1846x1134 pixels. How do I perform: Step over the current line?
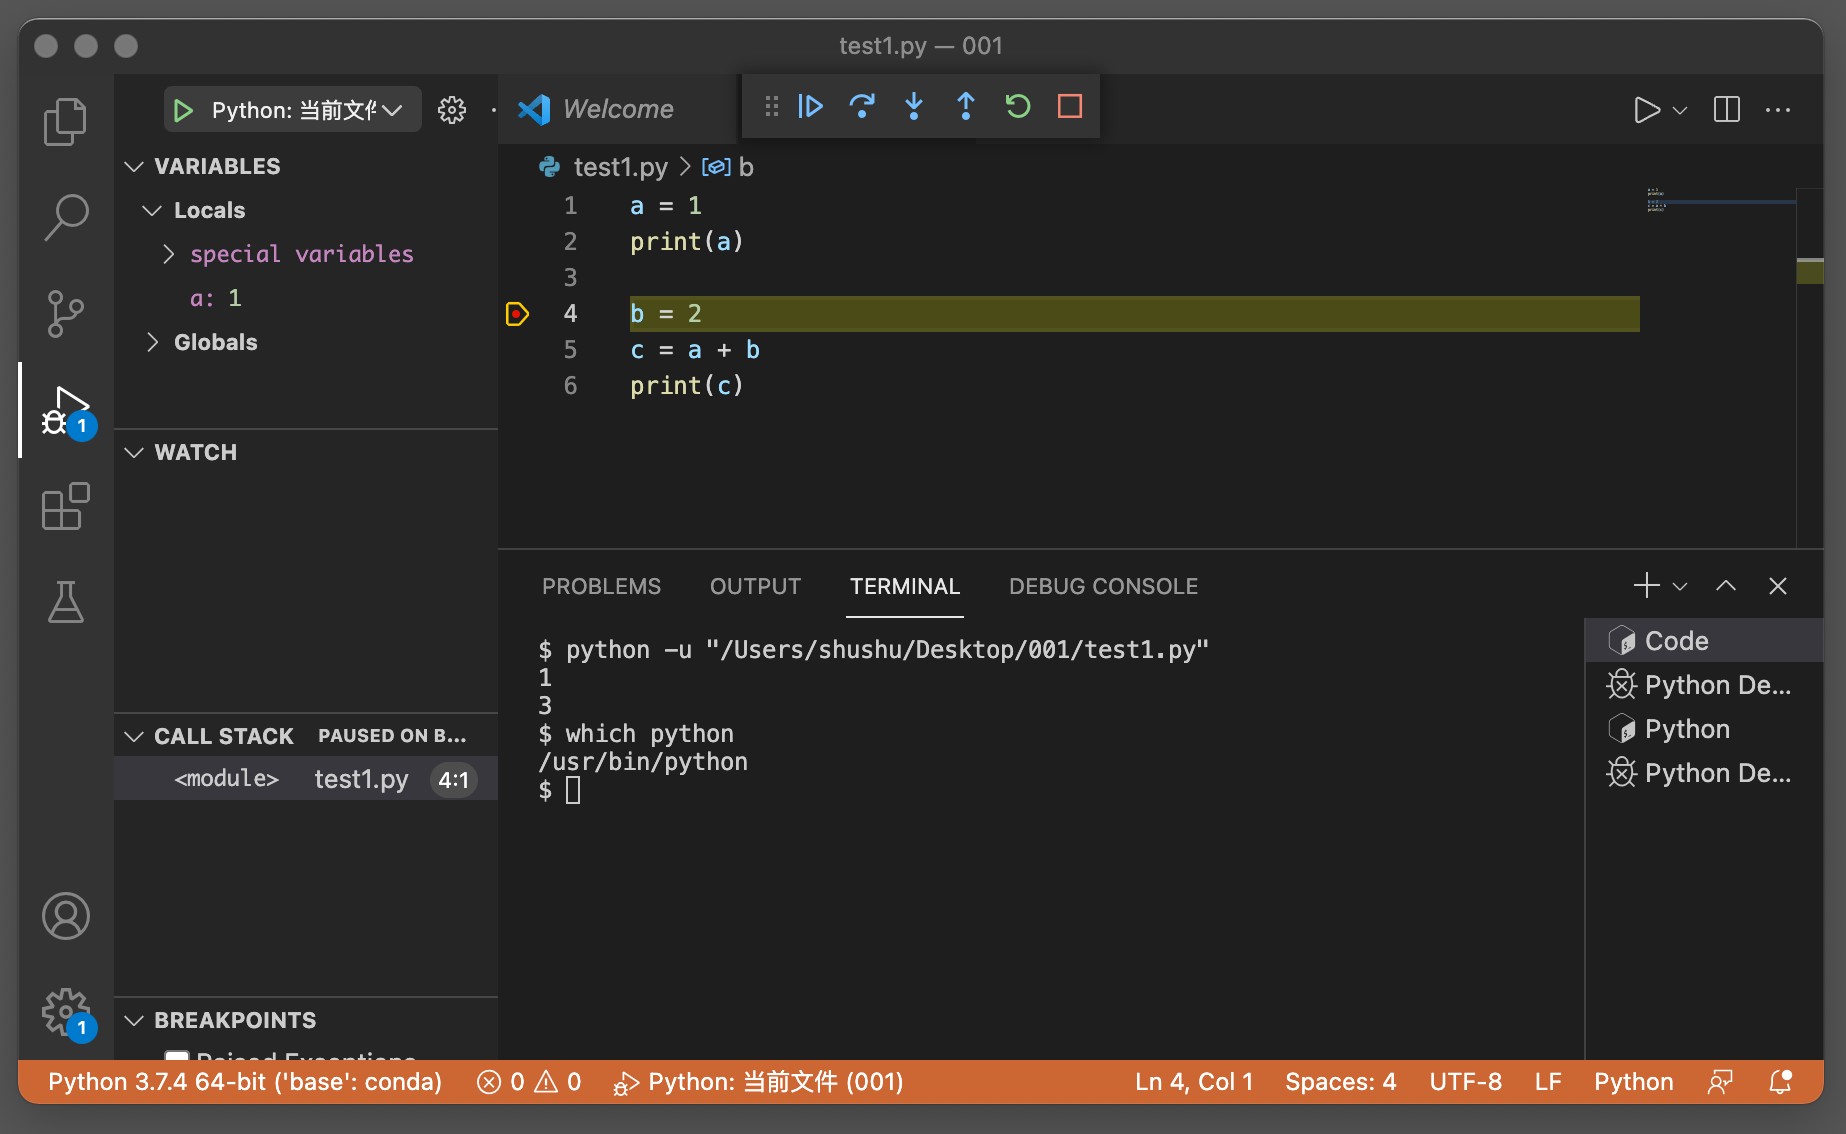coord(862,106)
